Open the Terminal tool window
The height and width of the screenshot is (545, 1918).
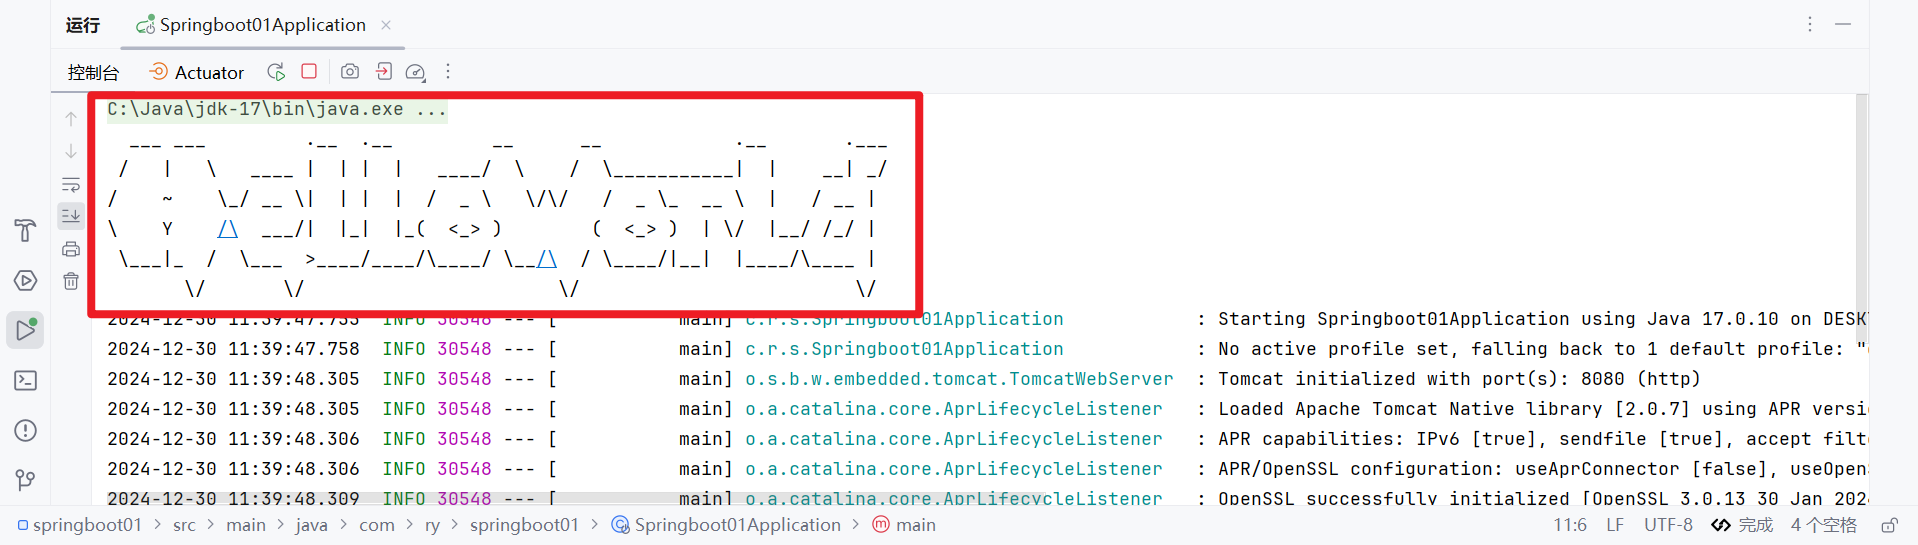(x=26, y=381)
